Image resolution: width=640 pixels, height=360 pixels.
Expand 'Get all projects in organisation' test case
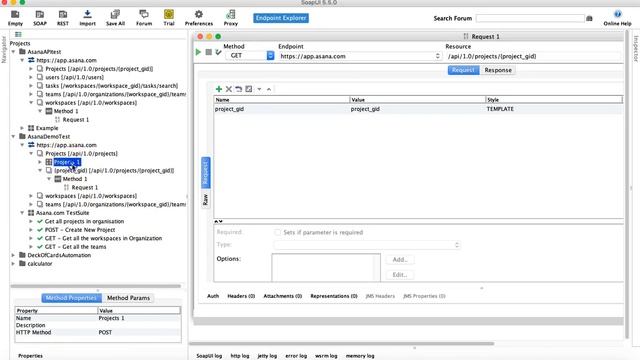[x=31, y=221]
